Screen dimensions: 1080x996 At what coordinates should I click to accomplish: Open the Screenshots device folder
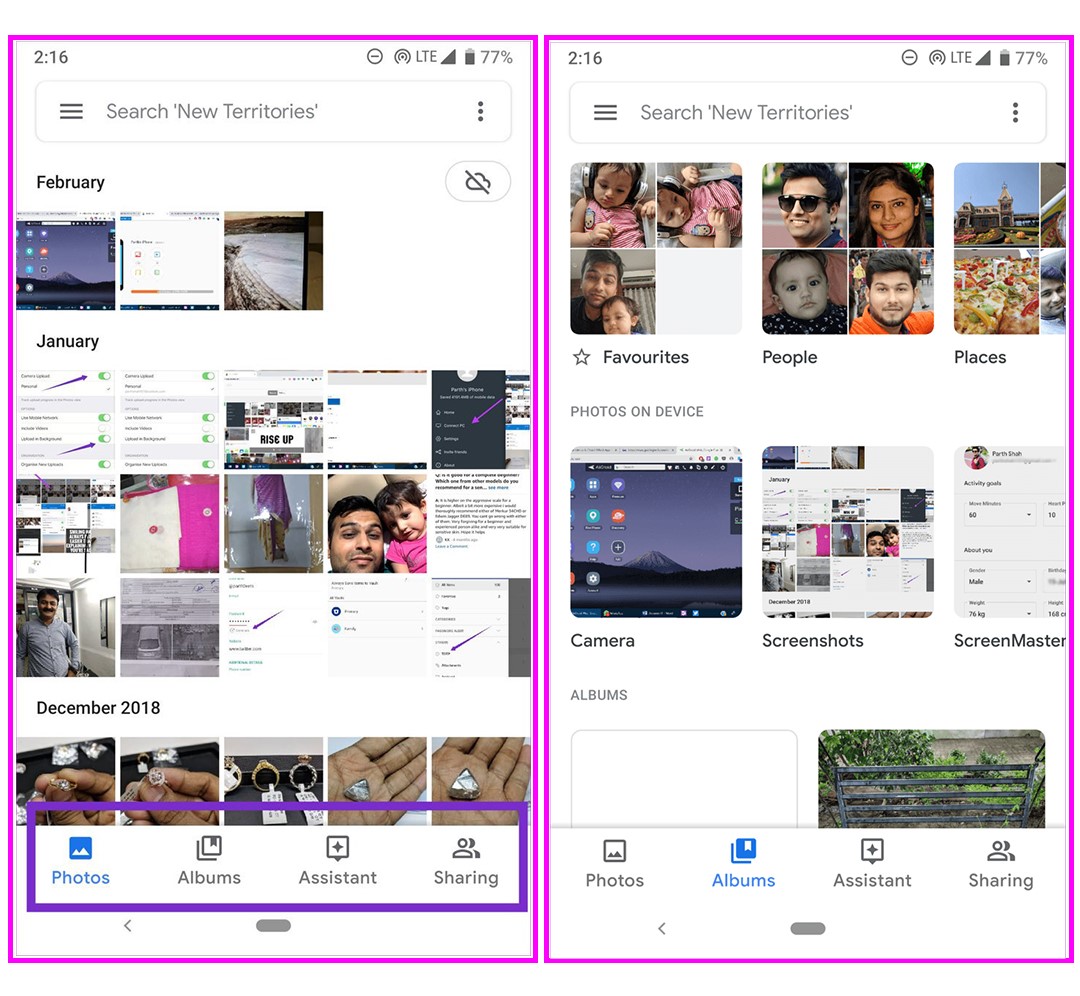click(x=847, y=532)
